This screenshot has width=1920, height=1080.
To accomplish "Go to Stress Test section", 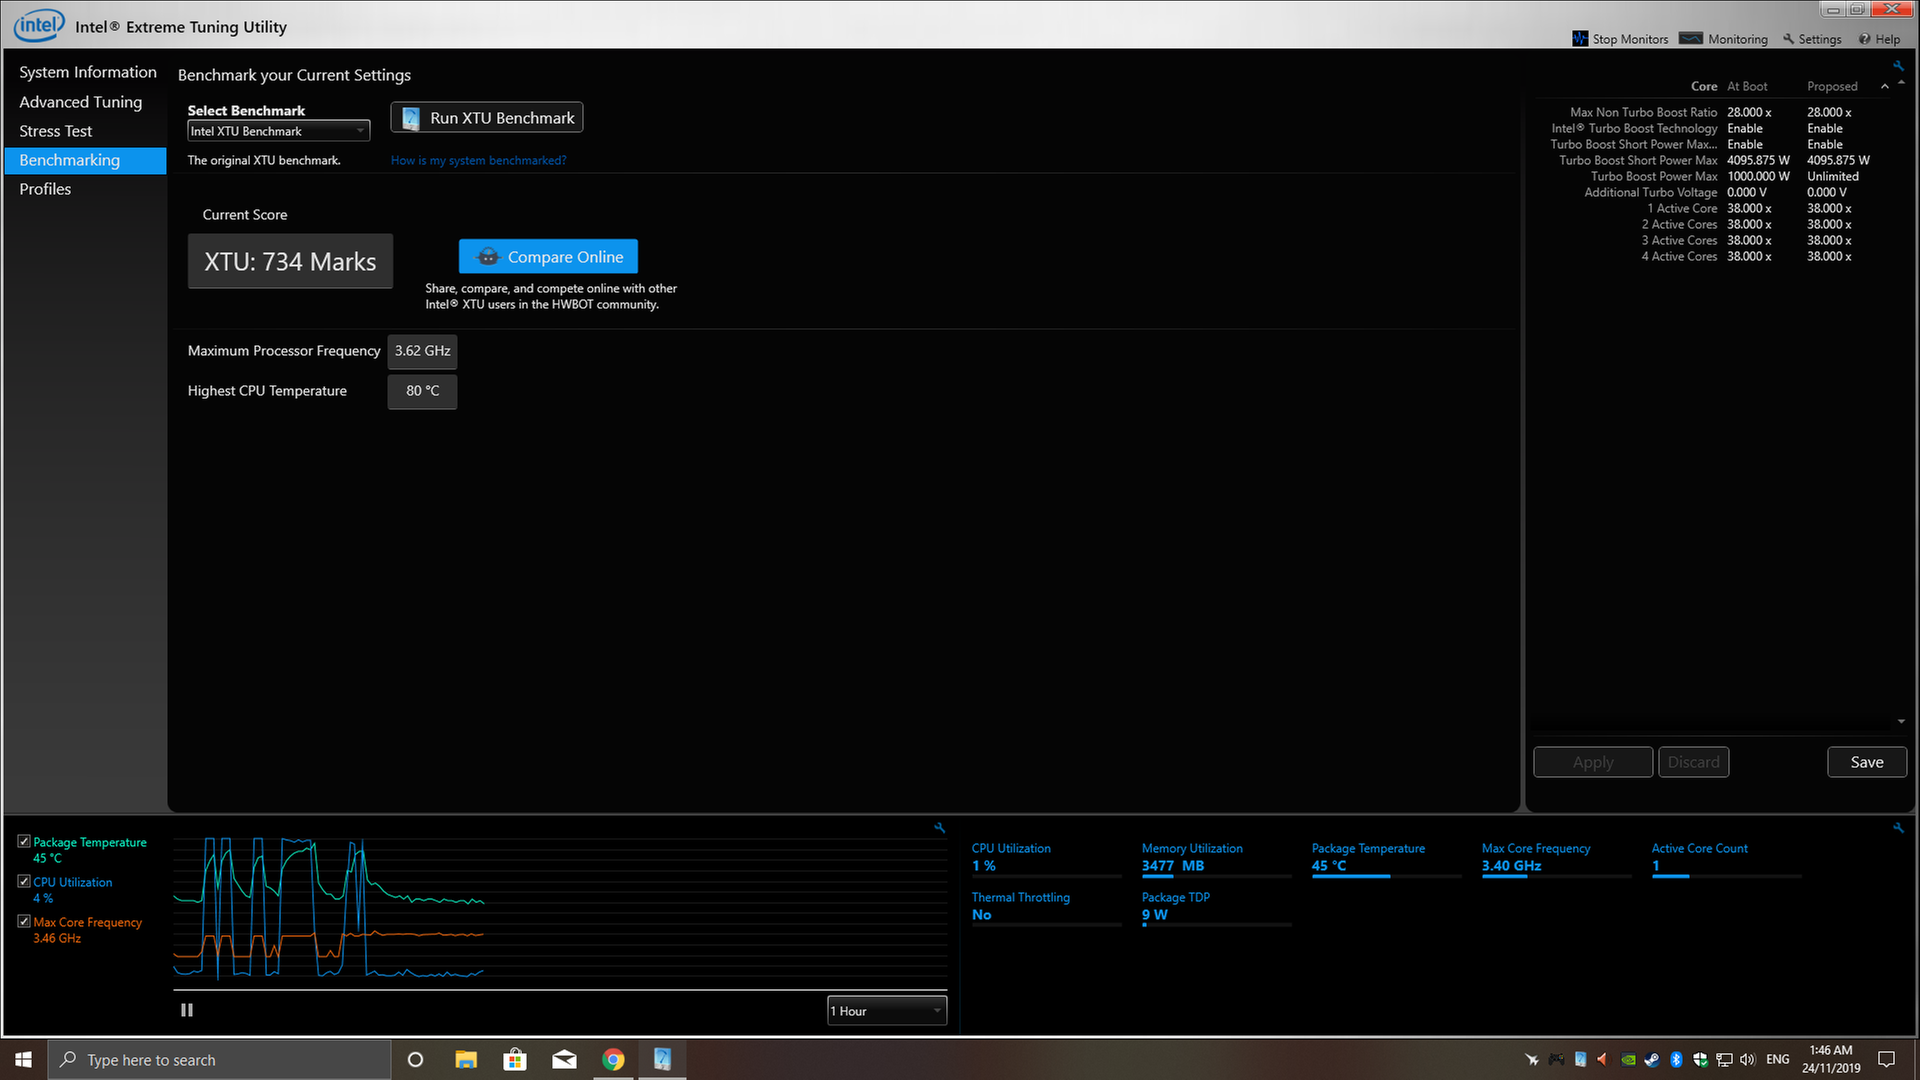I will click(x=55, y=131).
